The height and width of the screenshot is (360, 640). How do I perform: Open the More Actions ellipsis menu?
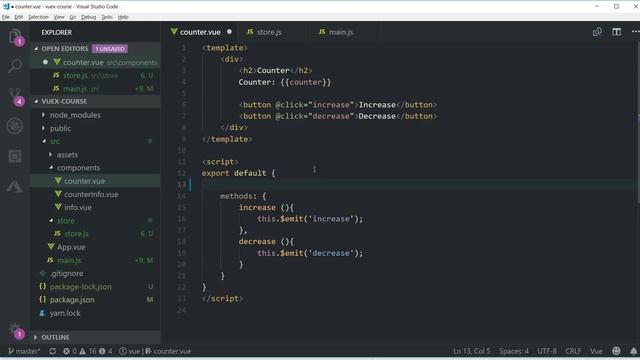(635, 32)
